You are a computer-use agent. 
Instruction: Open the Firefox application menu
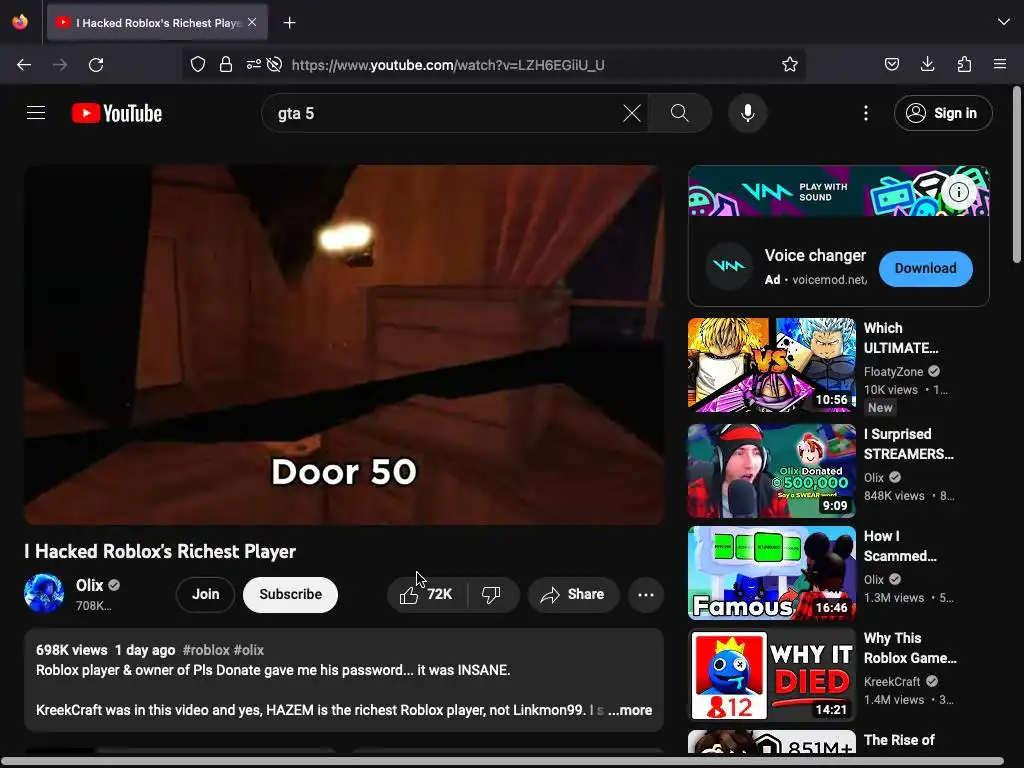click(1000, 64)
